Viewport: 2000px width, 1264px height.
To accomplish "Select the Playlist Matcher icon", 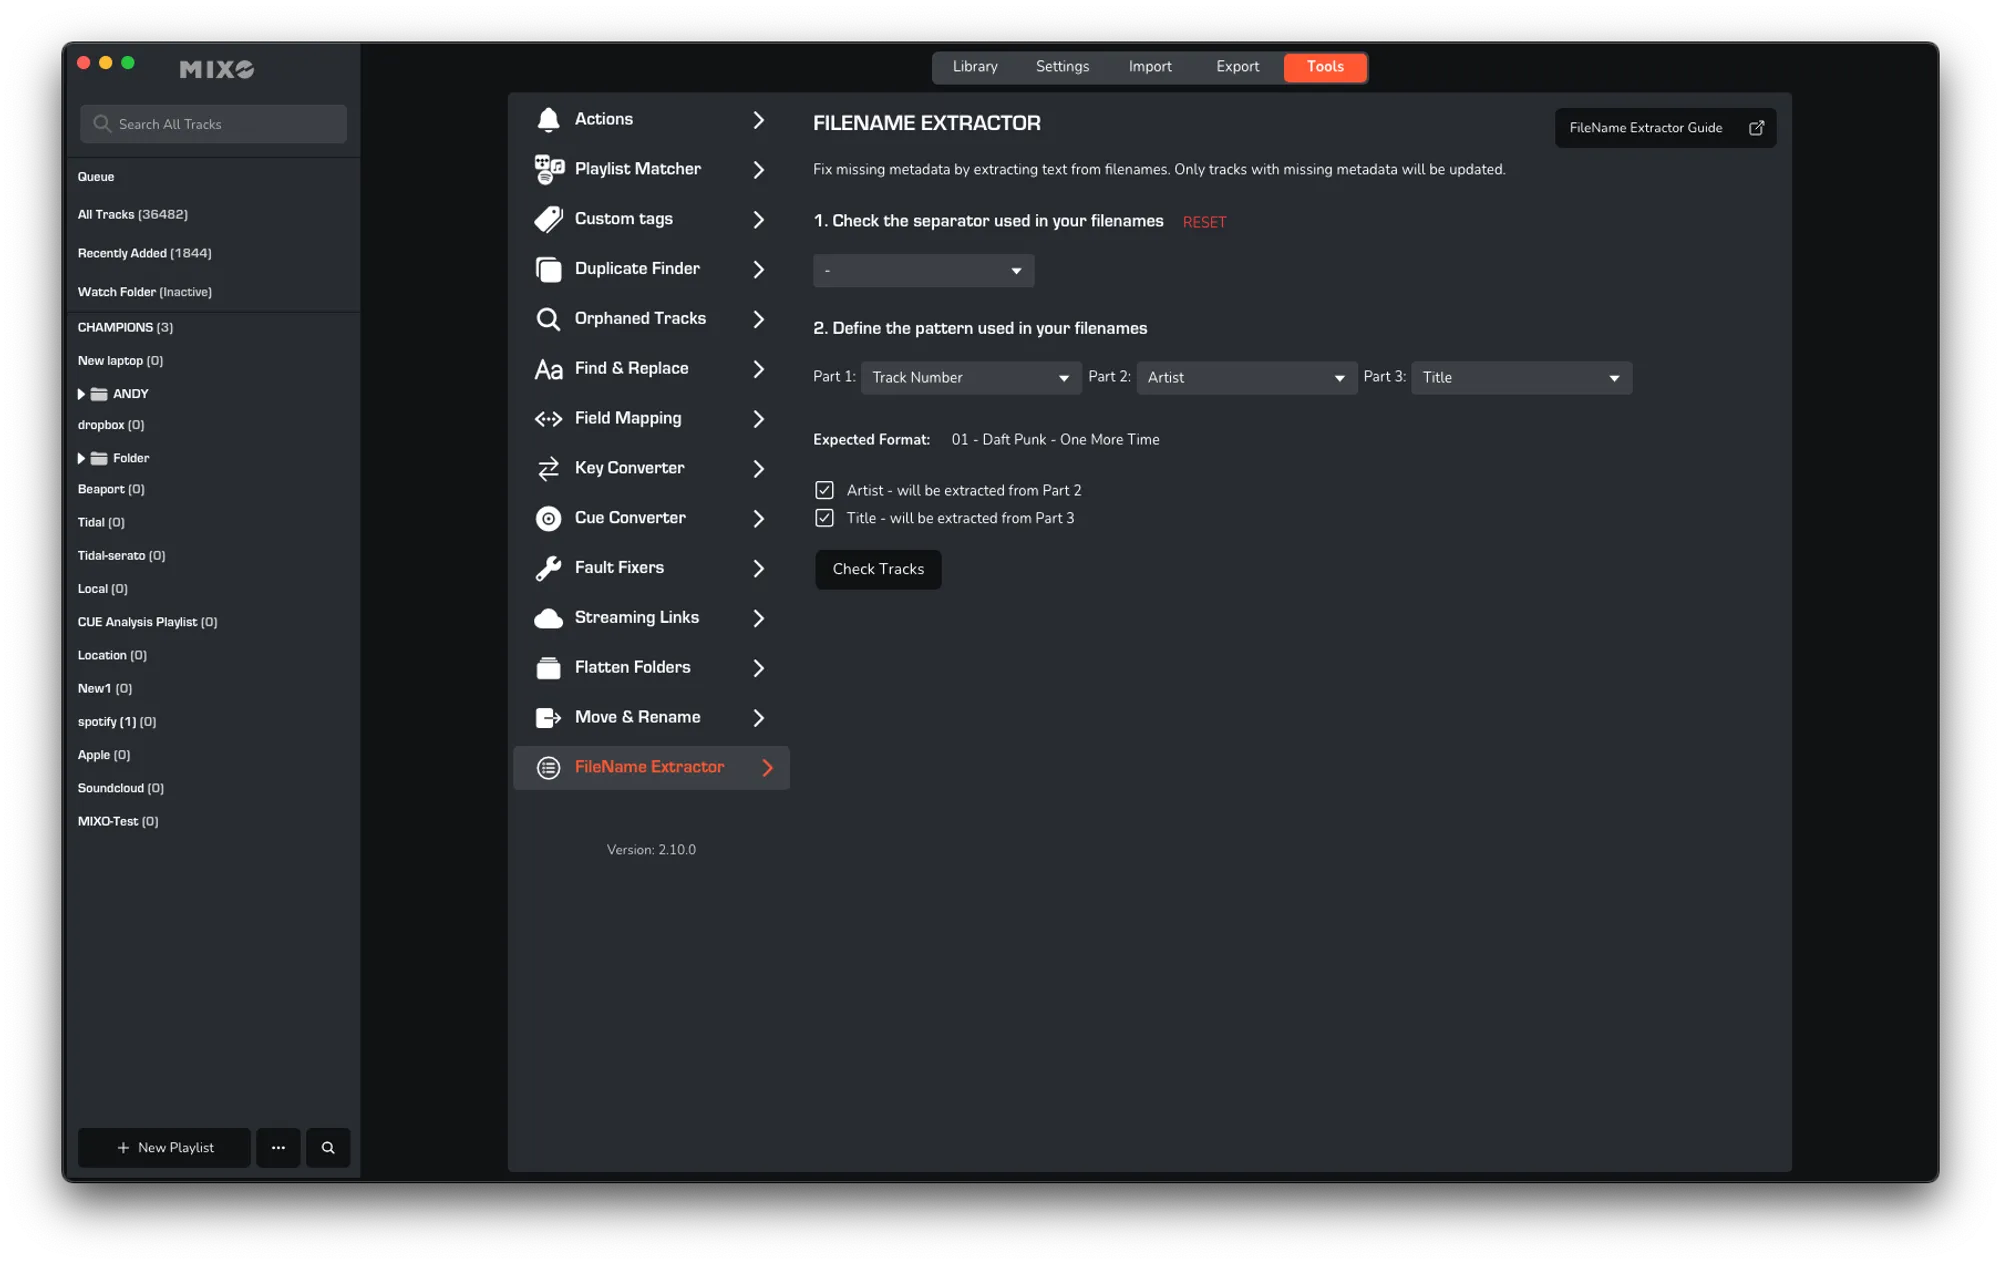I will tap(548, 169).
